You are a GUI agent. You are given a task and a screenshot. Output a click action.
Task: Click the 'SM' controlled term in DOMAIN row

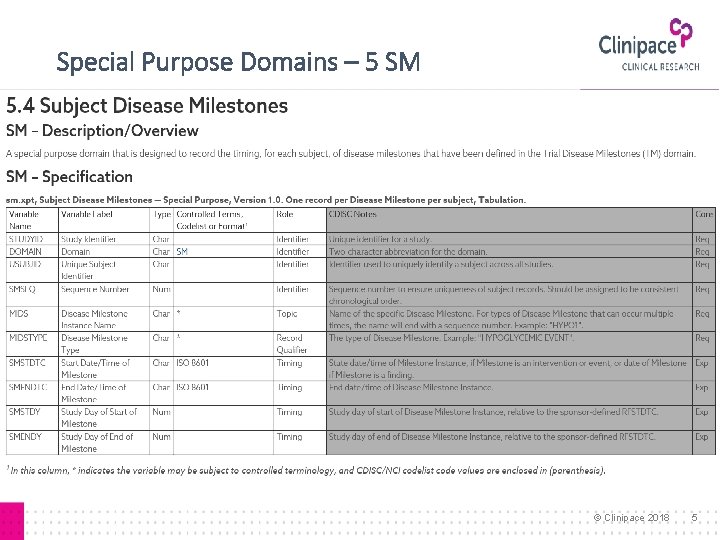click(182, 251)
